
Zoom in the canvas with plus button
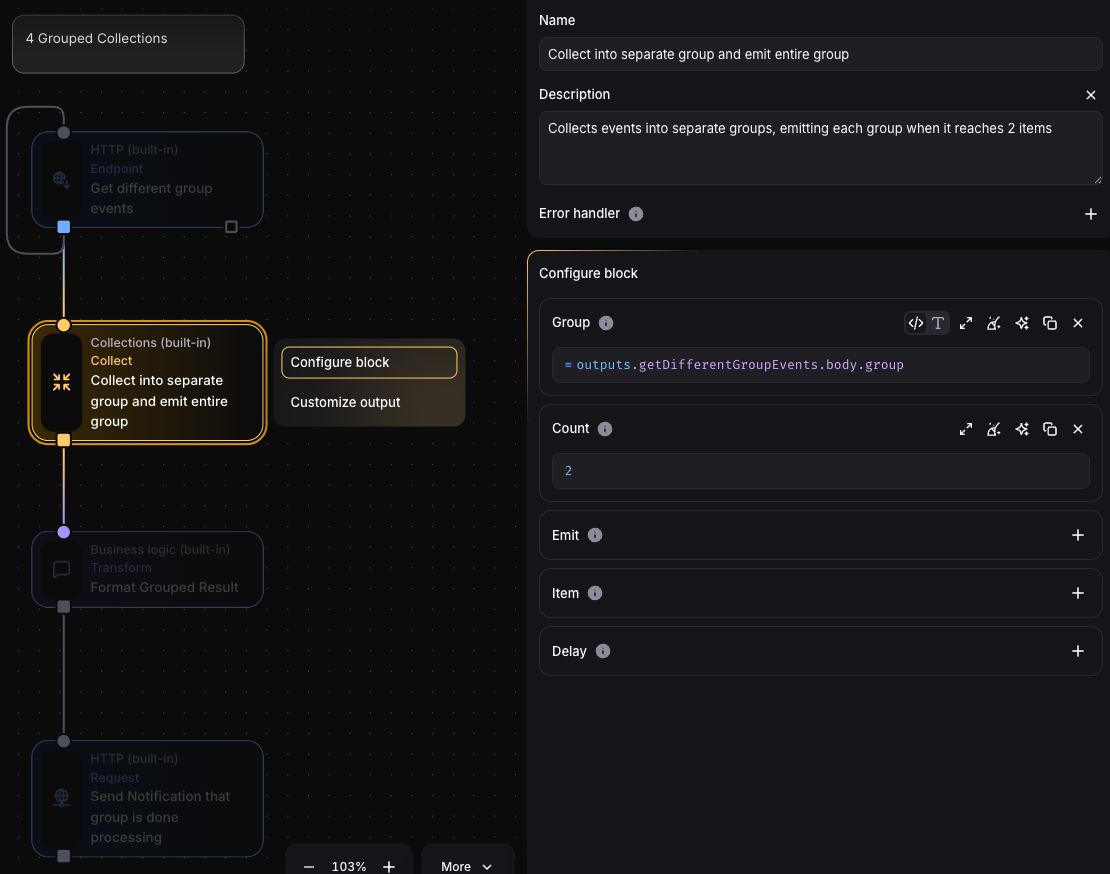[x=389, y=866]
